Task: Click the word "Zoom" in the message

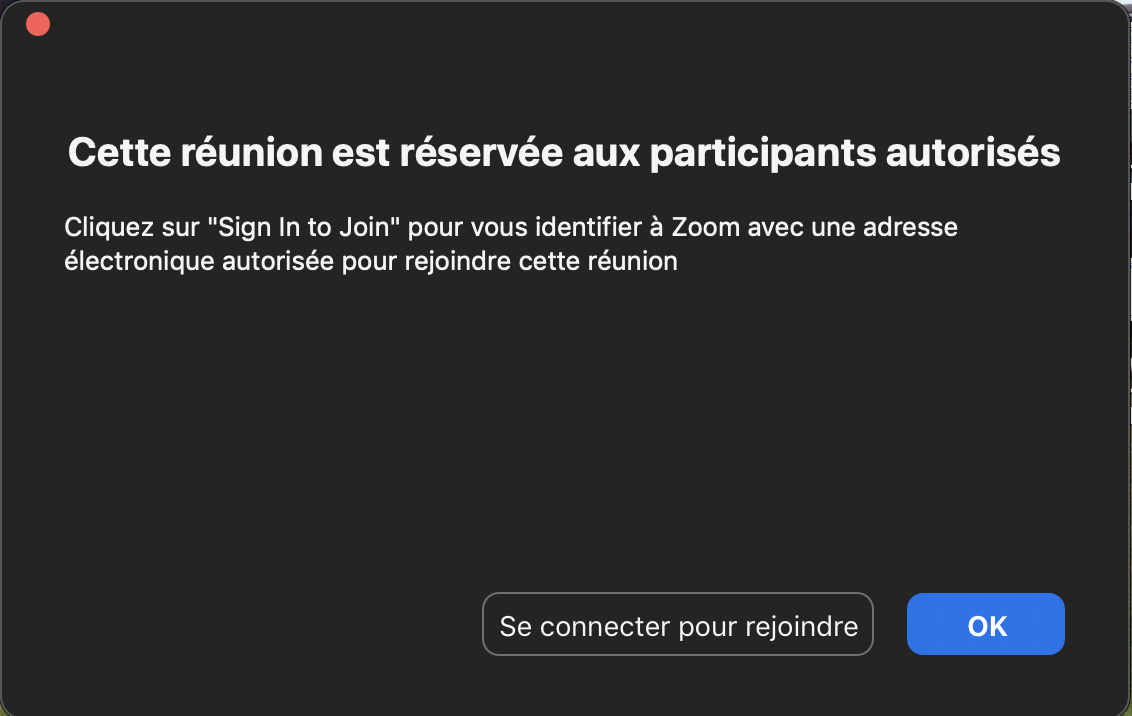Action: click(705, 227)
